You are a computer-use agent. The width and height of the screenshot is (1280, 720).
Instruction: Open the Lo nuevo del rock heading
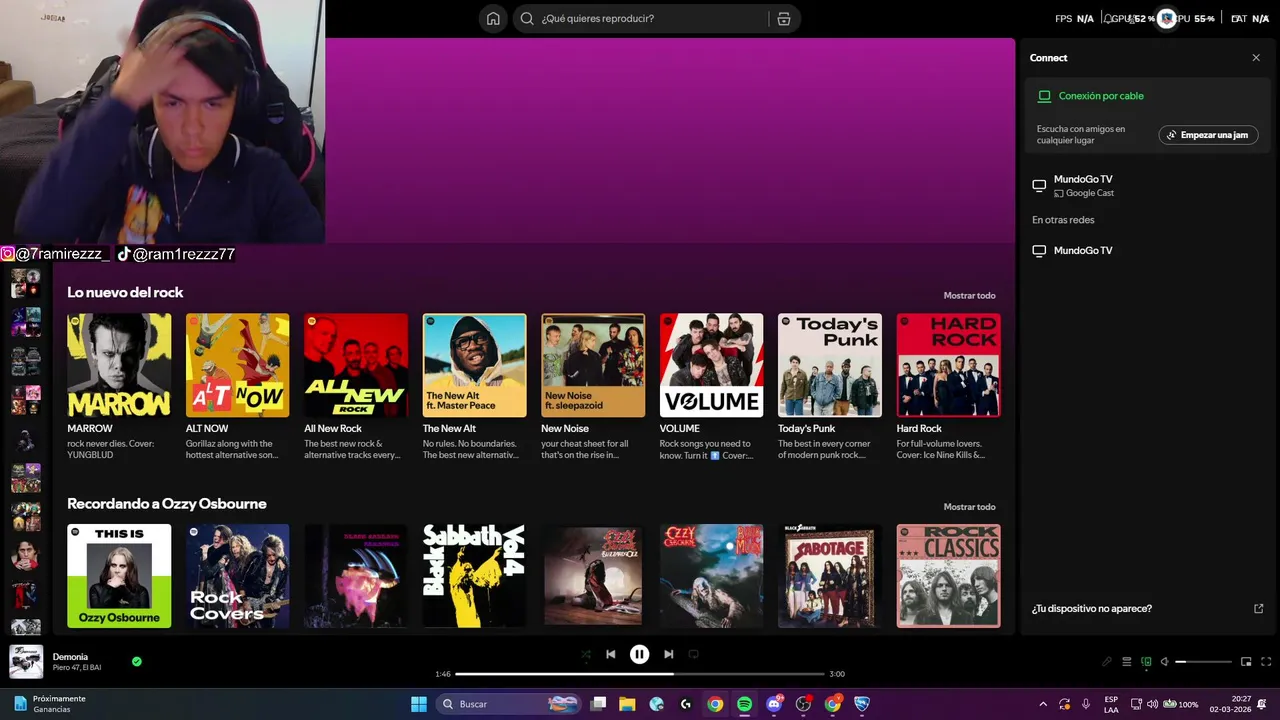click(x=125, y=292)
